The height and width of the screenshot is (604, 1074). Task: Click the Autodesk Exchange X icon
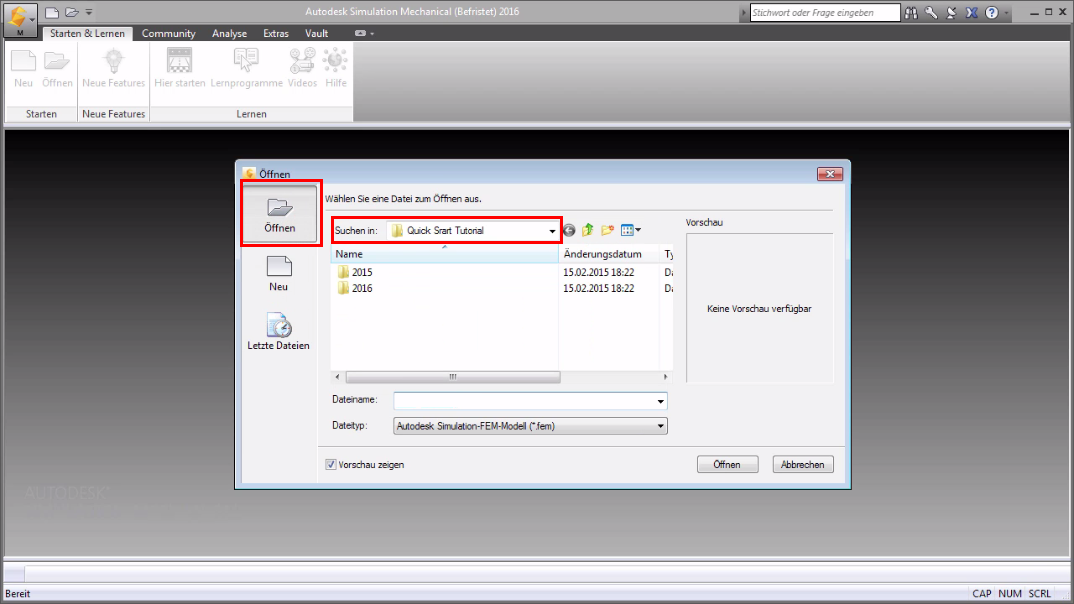[971, 12]
